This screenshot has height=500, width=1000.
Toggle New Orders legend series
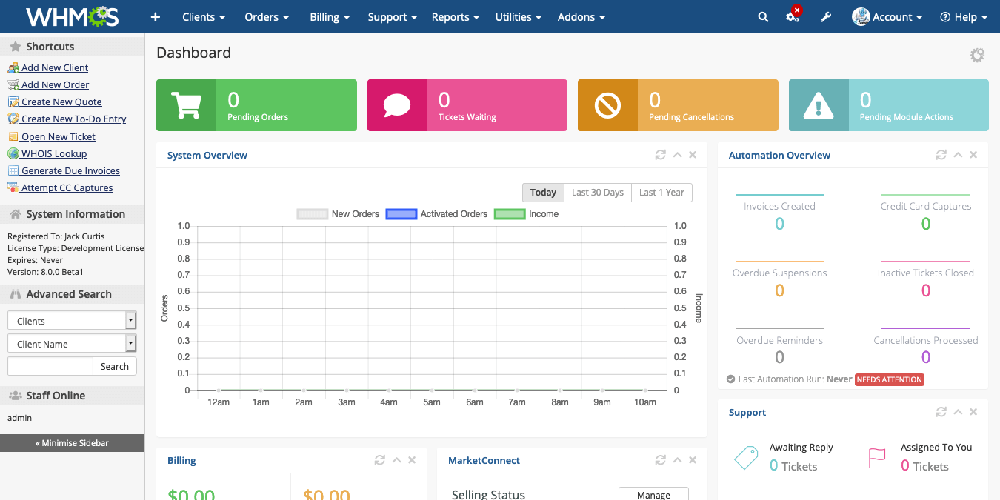tap(339, 214)
